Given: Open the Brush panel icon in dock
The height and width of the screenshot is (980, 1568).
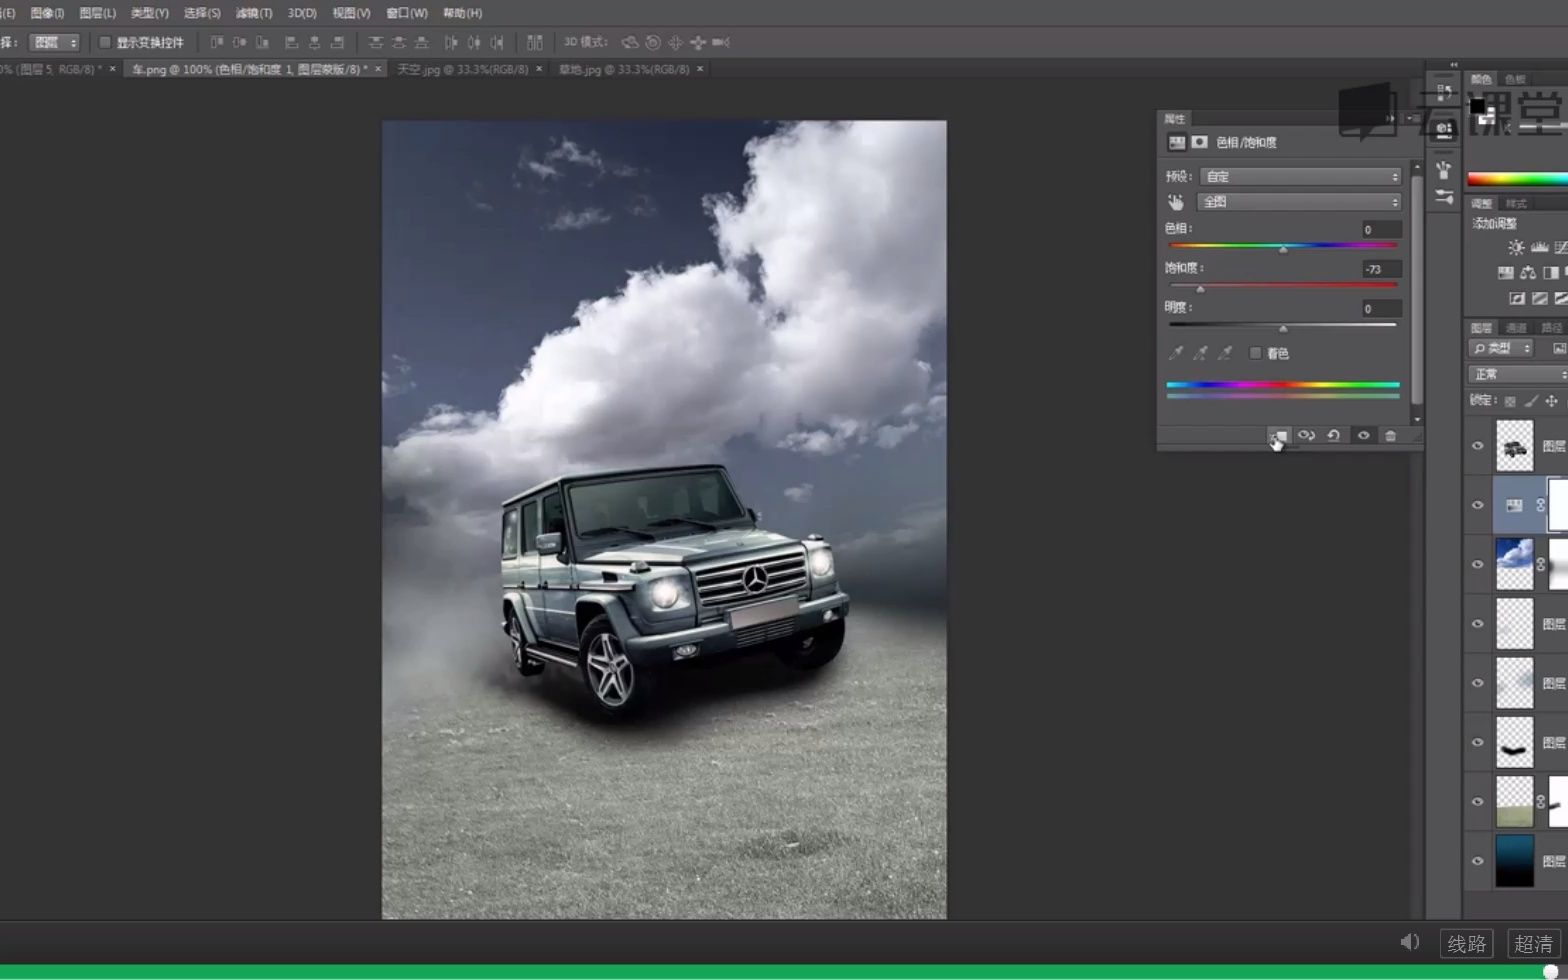Looking at the screenshot, I should tap(1444, 197).
